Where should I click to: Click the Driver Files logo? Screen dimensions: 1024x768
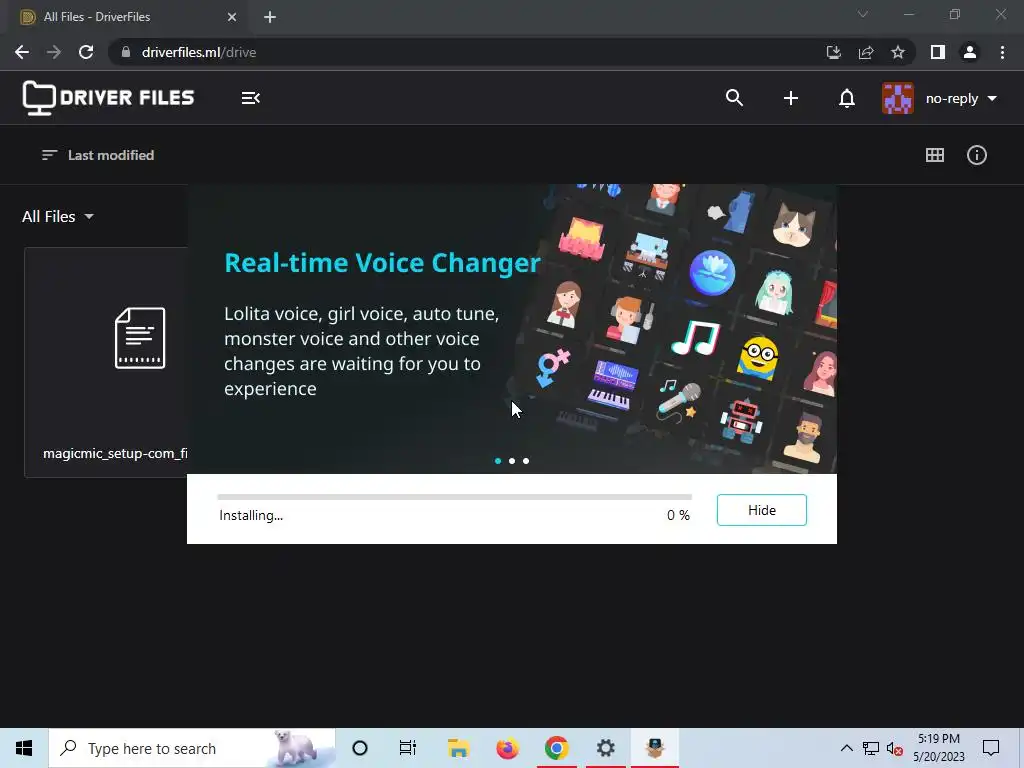coord(108,98)
